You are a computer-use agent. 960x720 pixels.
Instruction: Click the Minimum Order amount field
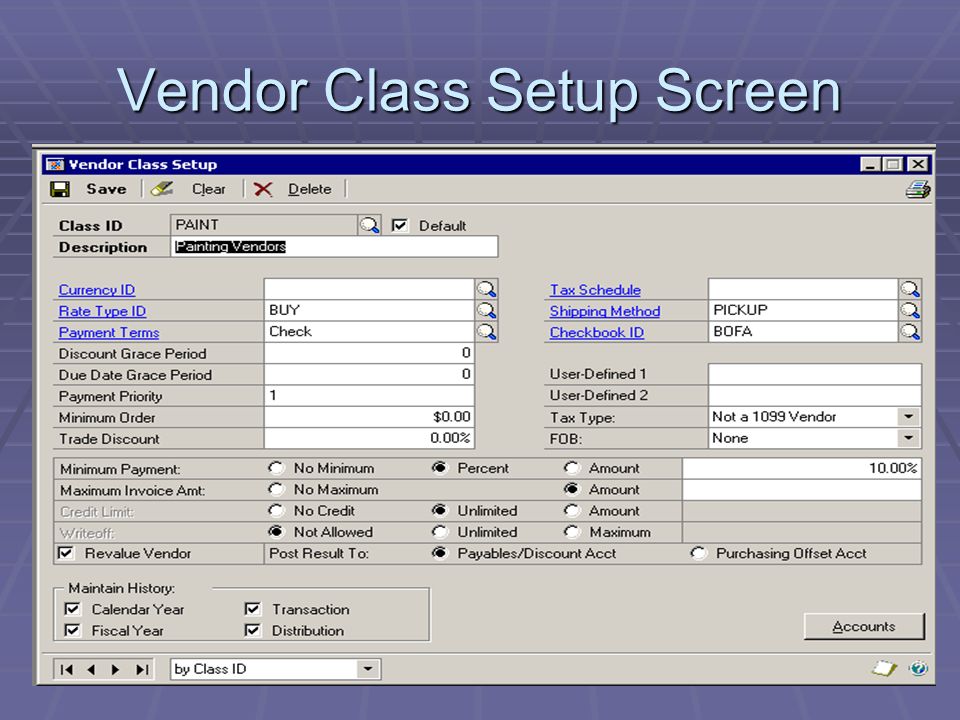click(x=369, y=418)
